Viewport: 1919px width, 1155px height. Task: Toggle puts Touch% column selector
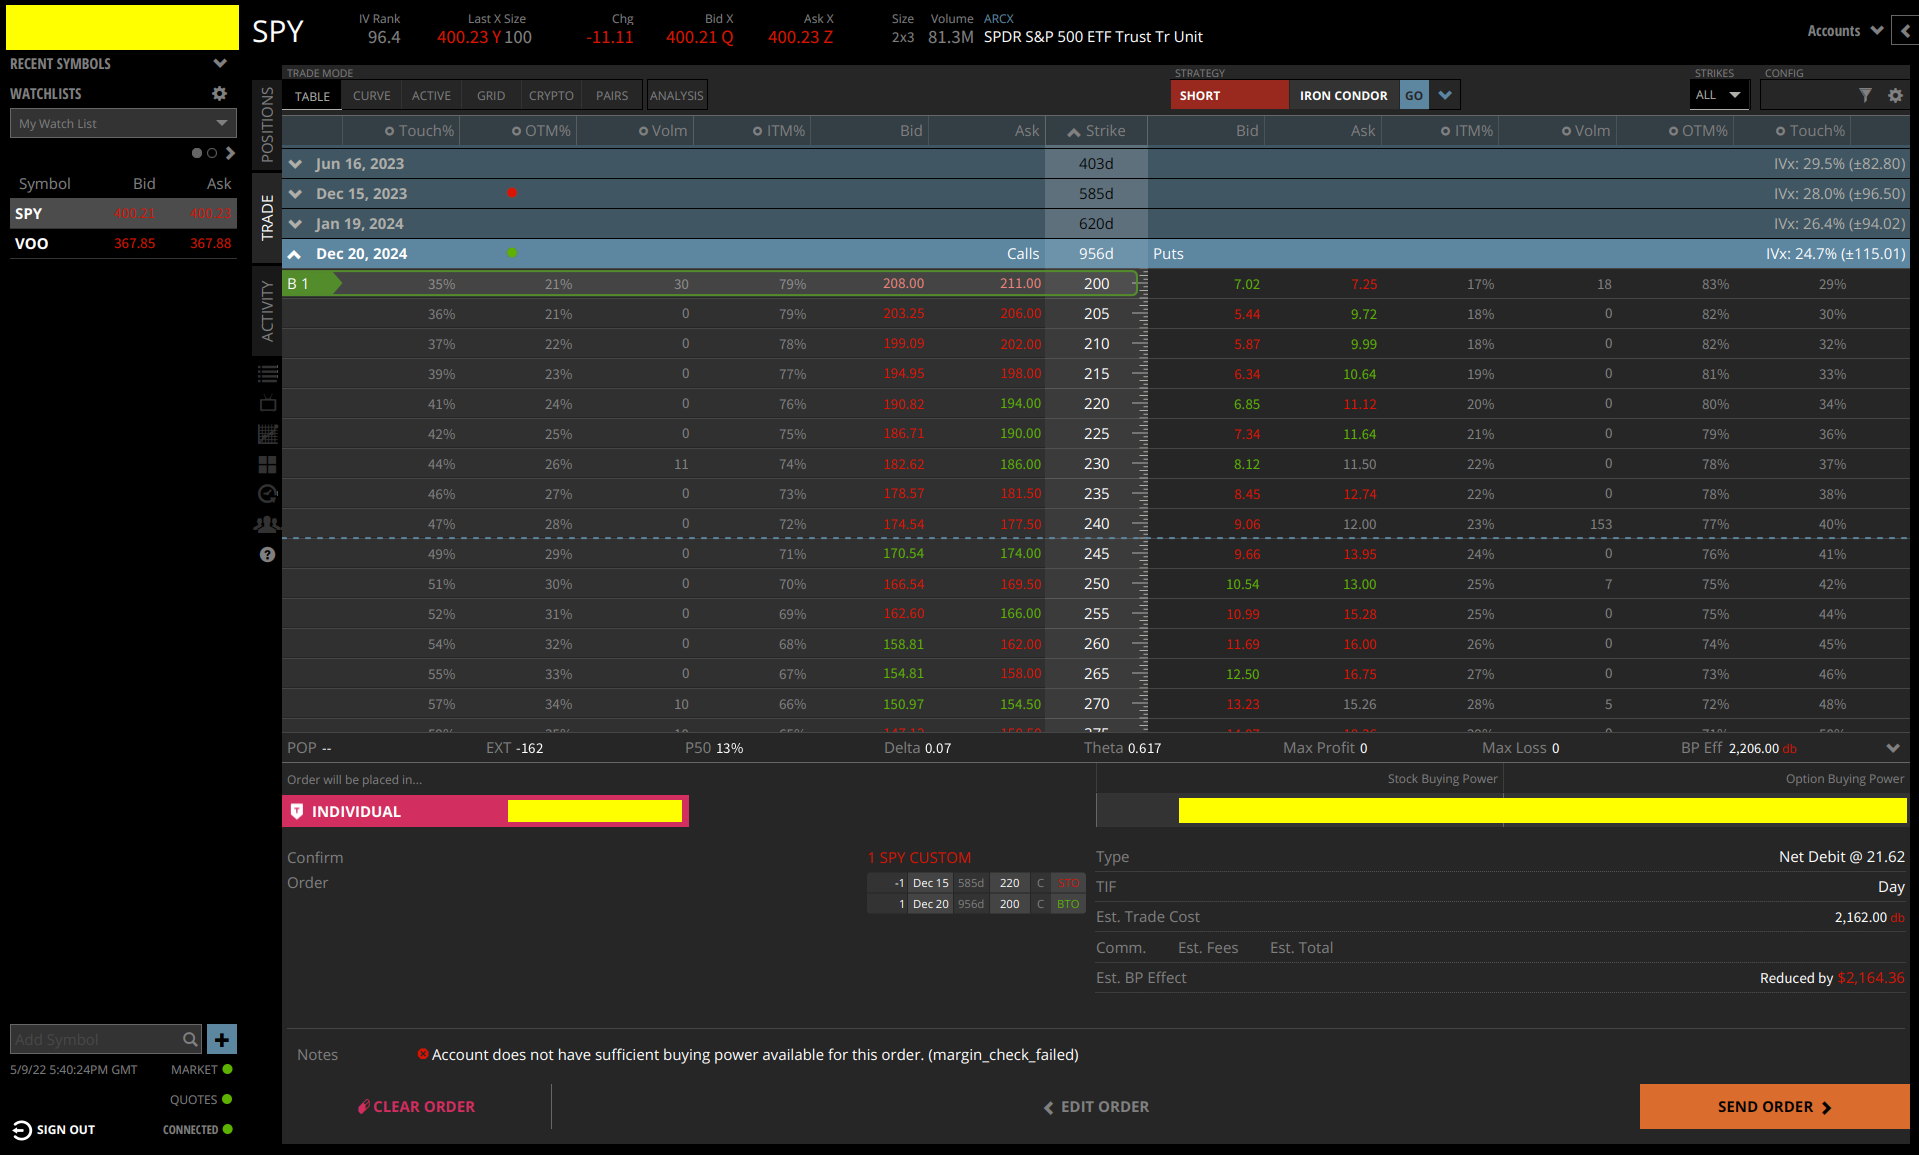click(x=1780, y=131)
